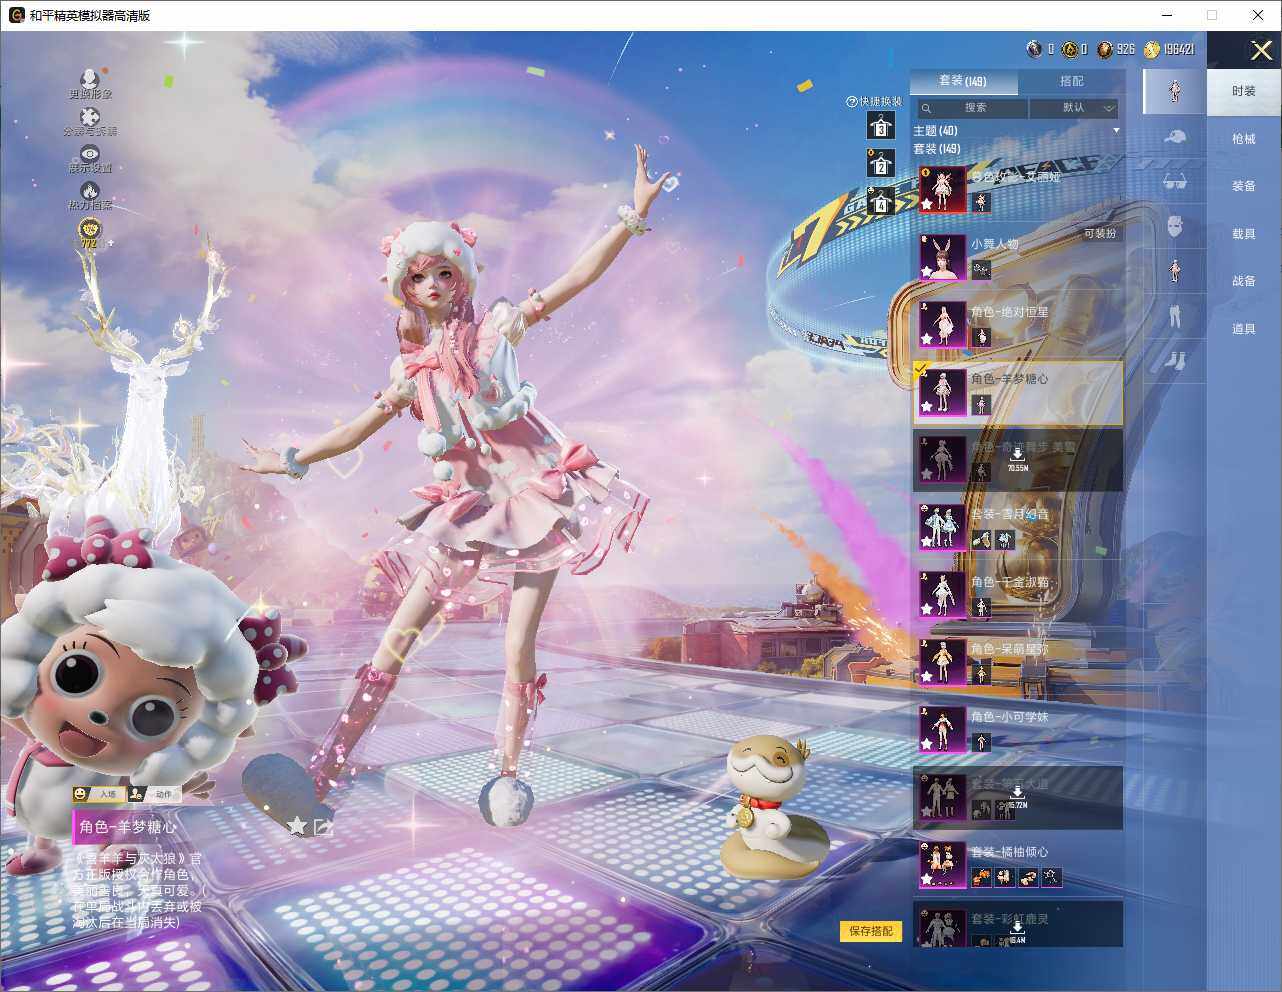
Task: Select the first red-bordered outfit thumbnail
Action: pyautogui.click(x=943, y=190)
